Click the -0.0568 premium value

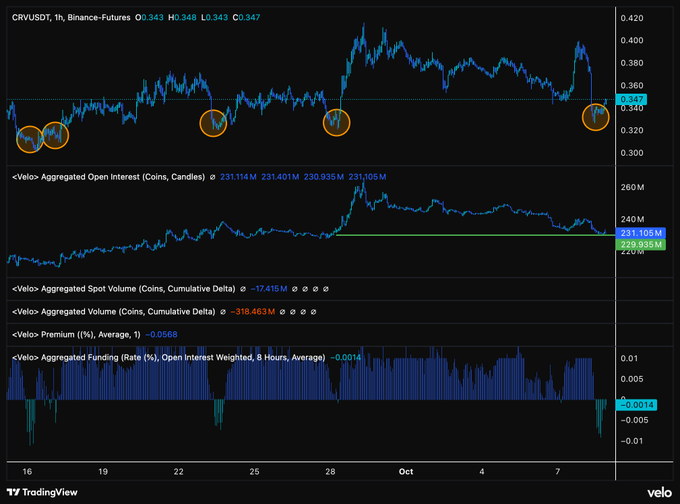tap(161, 334)
